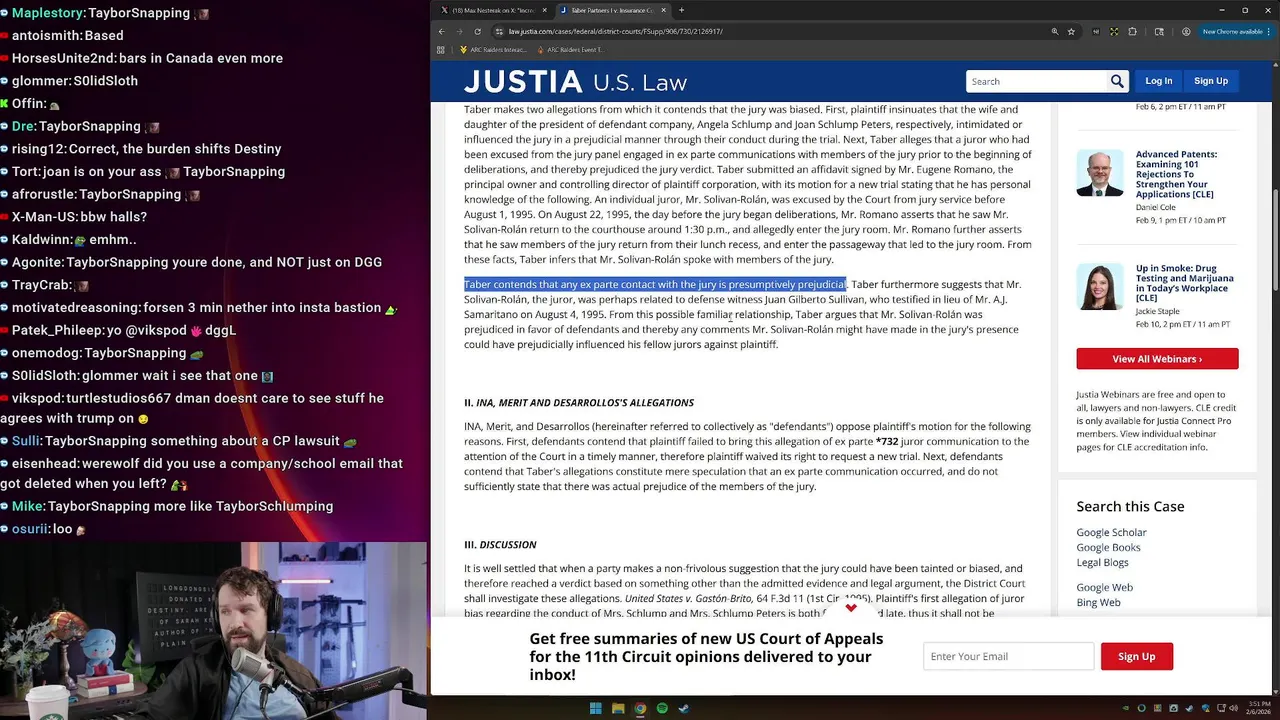Click the NVIDIA tray icon
The height and width of the screenshot is (720, 1280).
[x=1125, y=708]
